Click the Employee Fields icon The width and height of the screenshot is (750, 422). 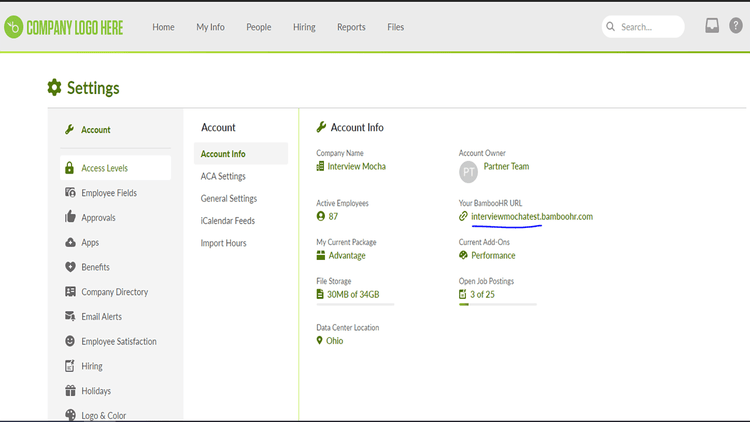pos(70,192)
